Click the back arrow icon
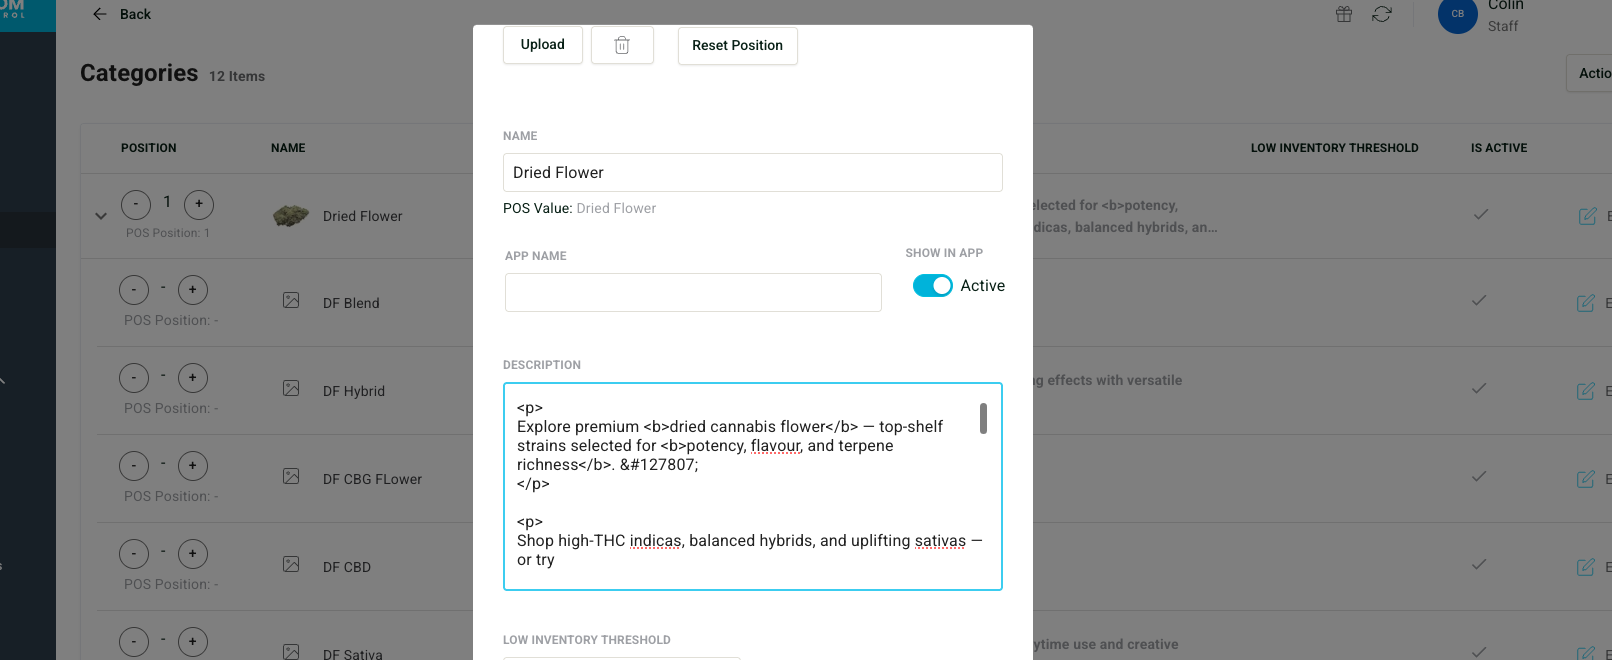Viewport: 1612px width, 660px height. click(99, 14)
